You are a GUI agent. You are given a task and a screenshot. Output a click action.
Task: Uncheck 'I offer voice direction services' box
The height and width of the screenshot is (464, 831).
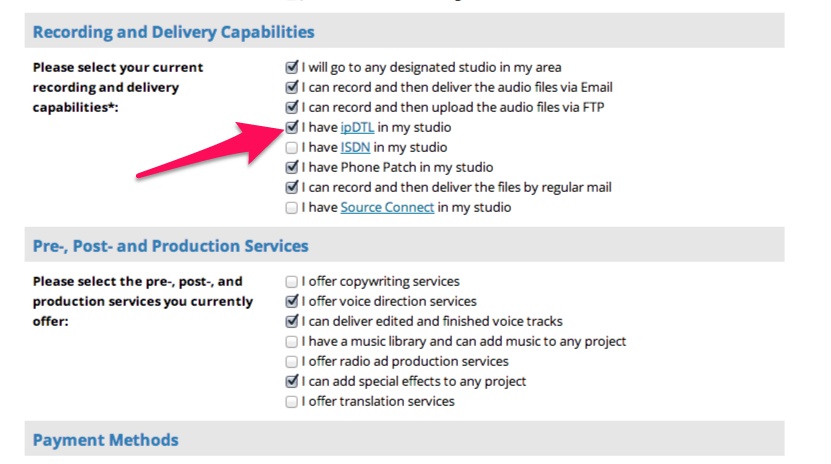click(291, 301)
